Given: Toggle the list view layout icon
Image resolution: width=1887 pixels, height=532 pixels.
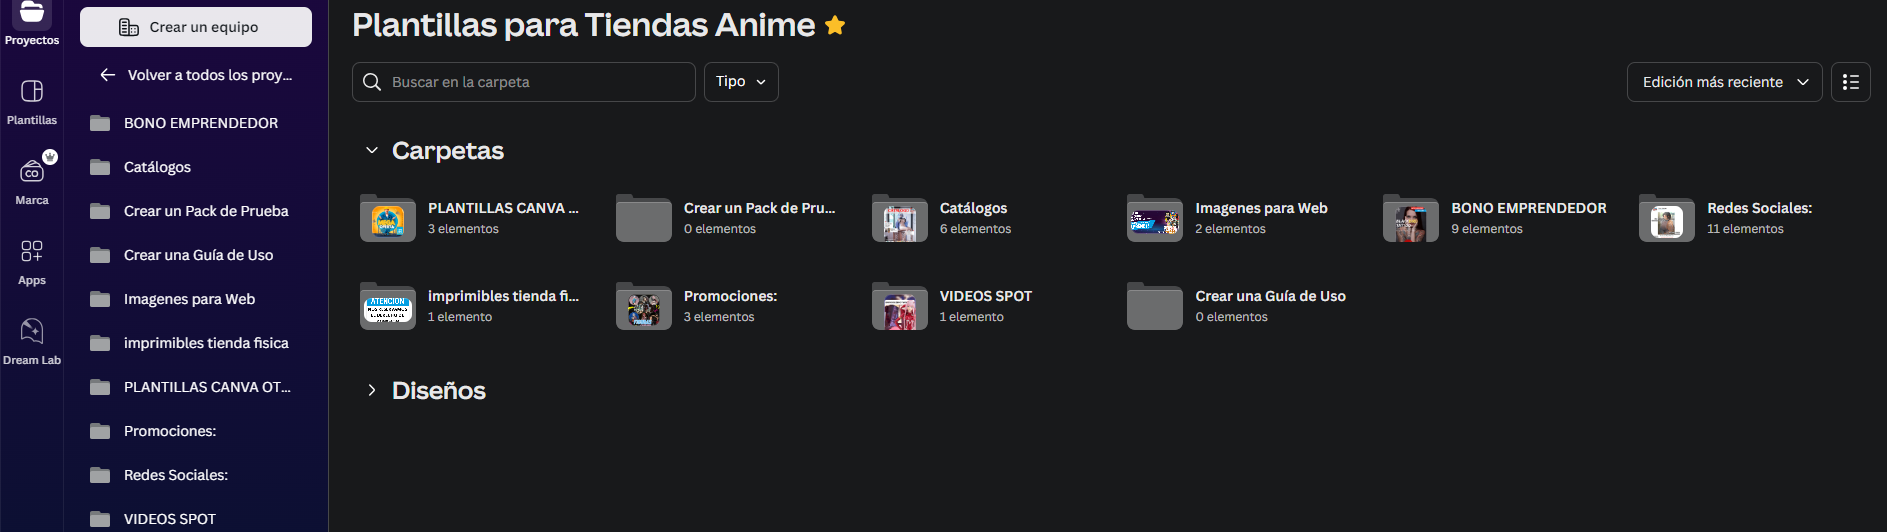Looking at the screenshot, I should pos(1850,82).
